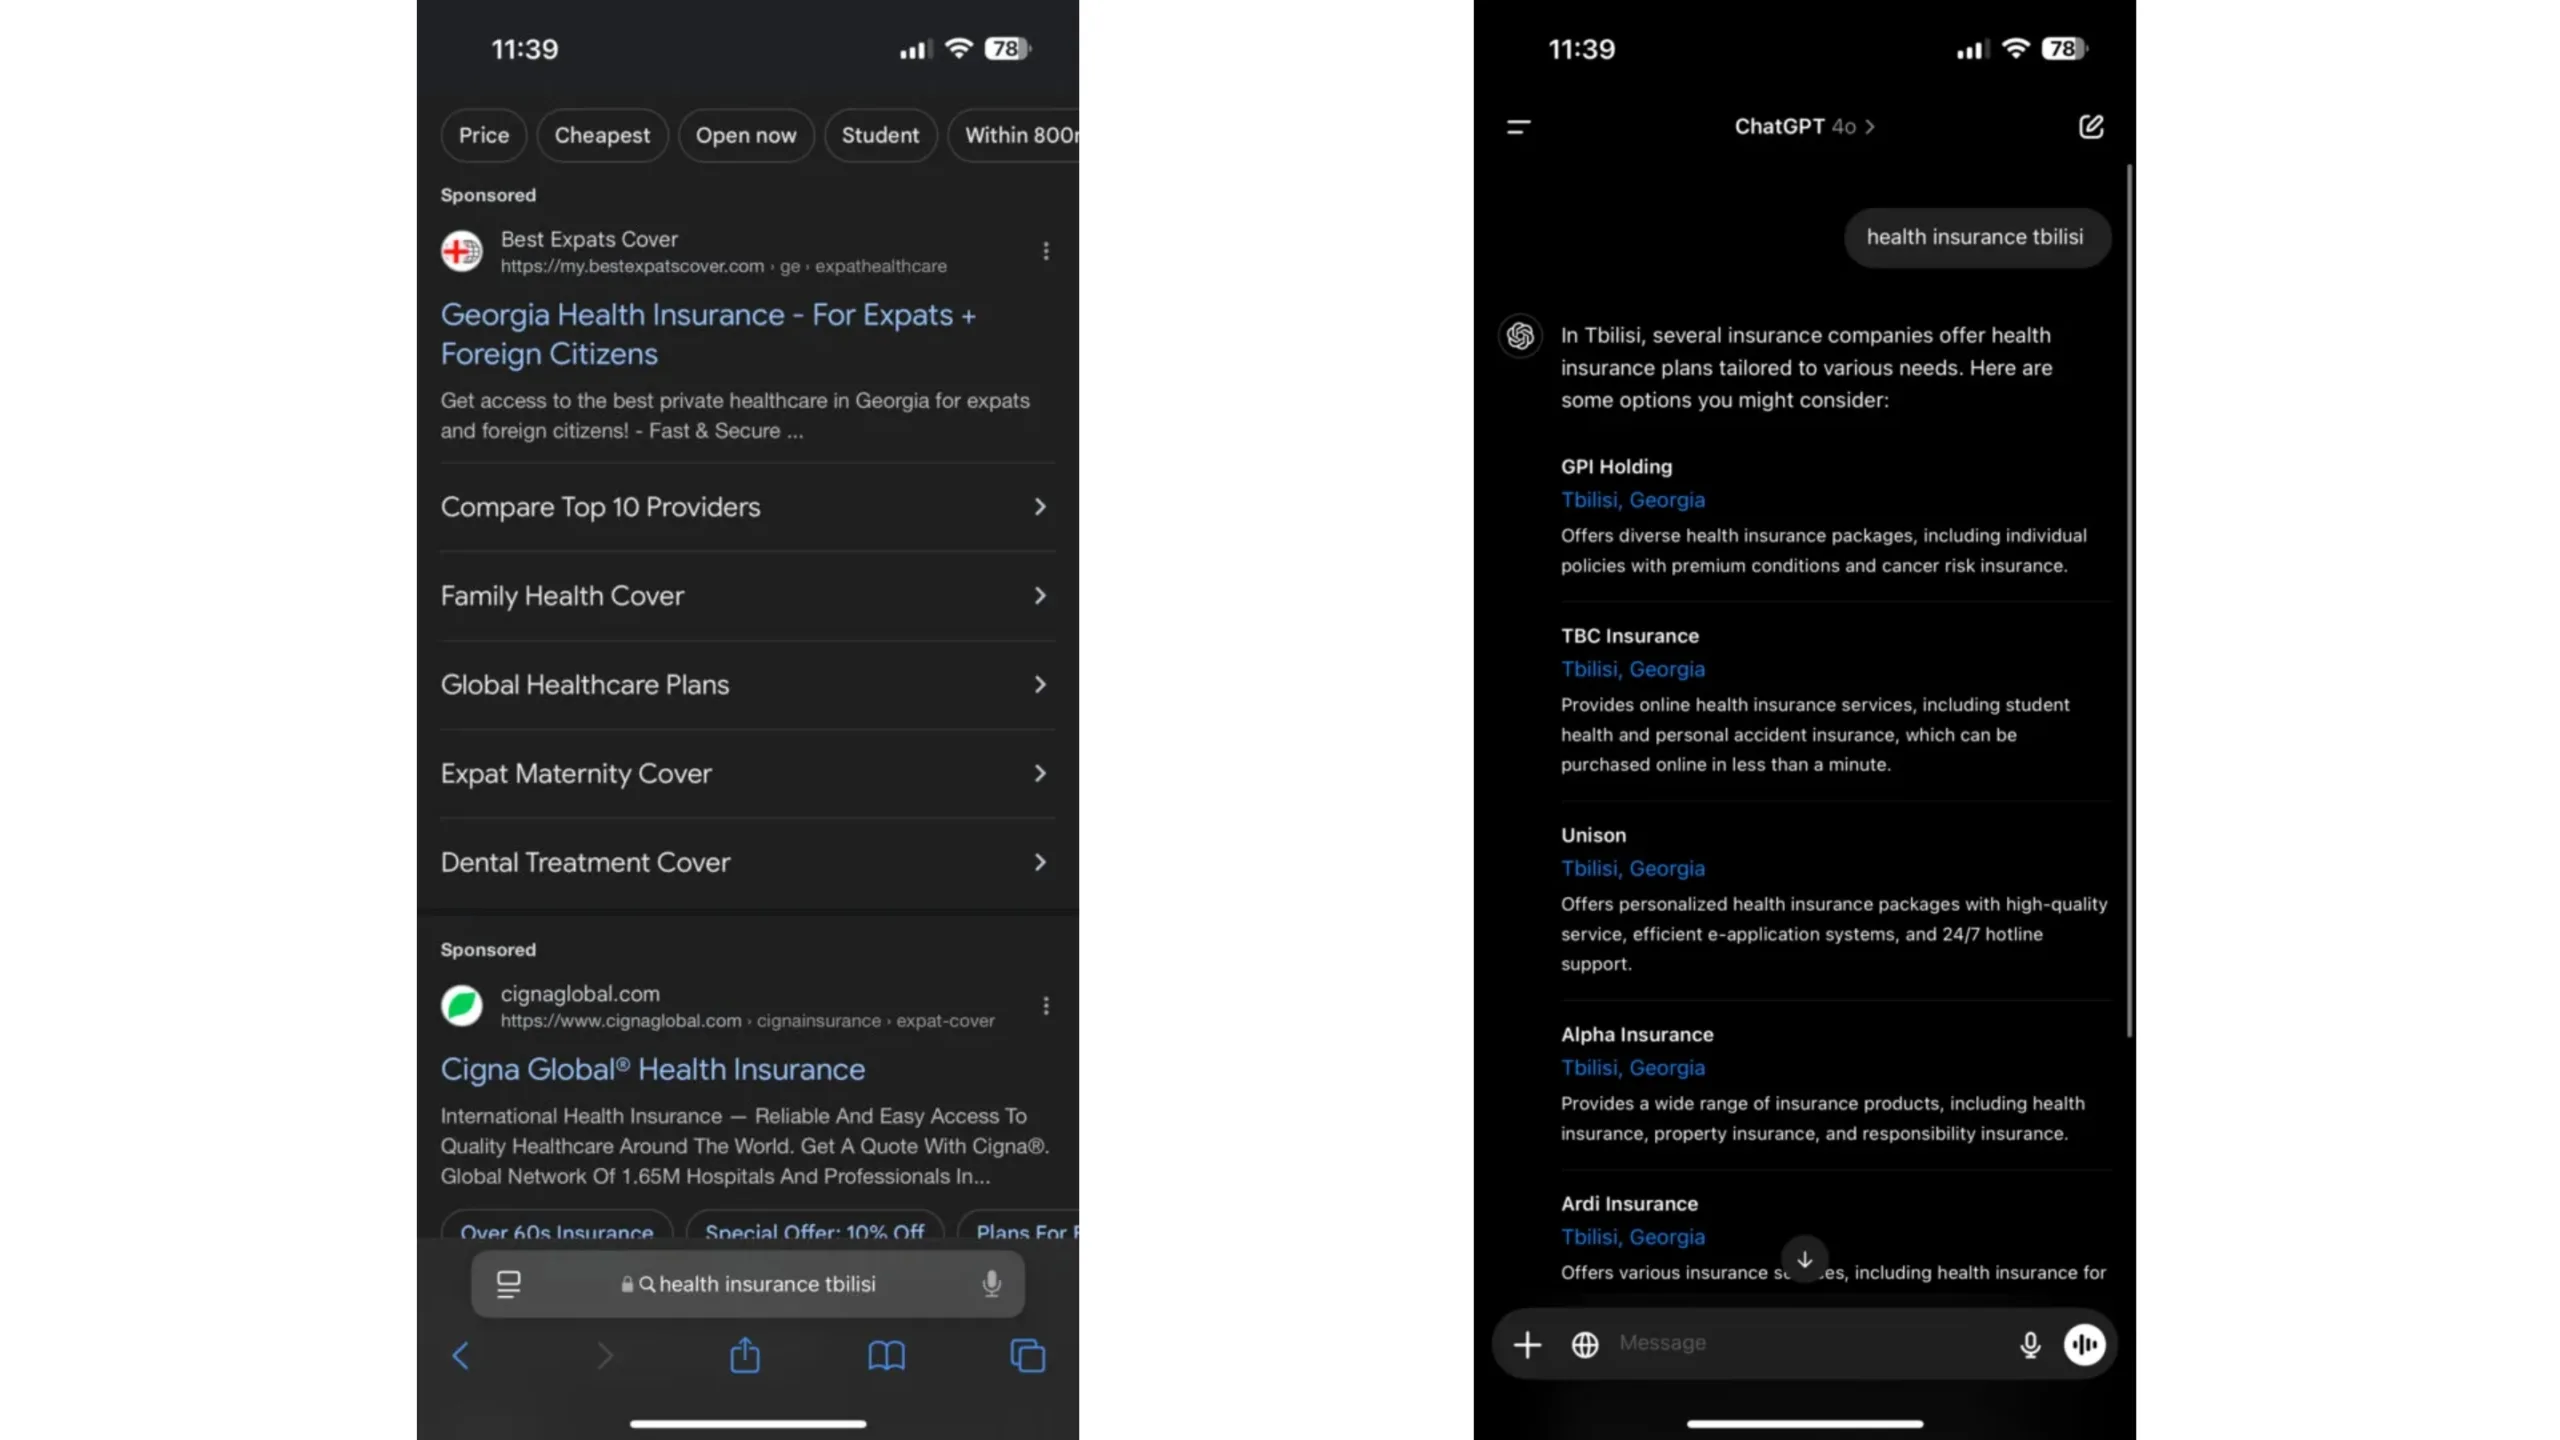Screen dimensions: 2560x1440
Task: Tap Tbilisi, Georgia link under TBC Insurance
Action: pyautogui.click(x=1633, y=669)
